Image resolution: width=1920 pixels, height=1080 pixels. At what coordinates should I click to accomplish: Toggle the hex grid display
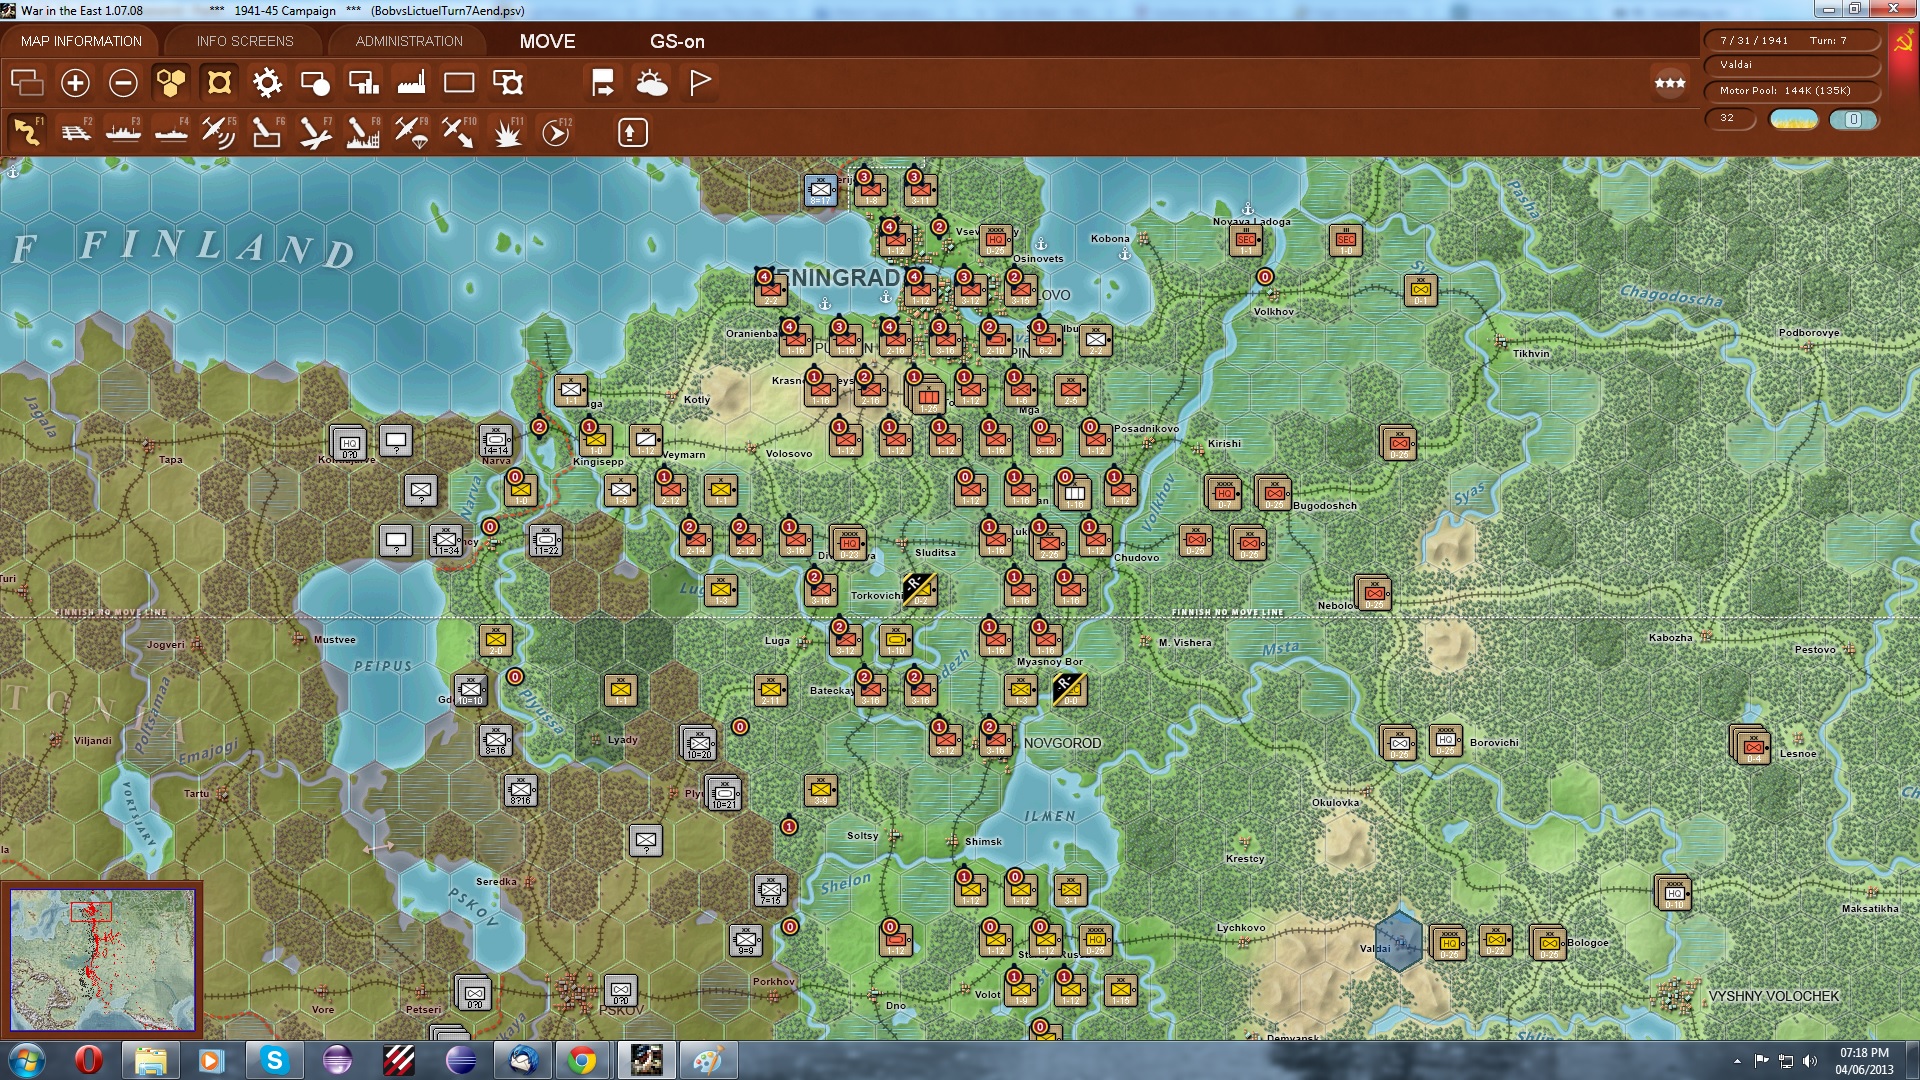click(171, 82)
